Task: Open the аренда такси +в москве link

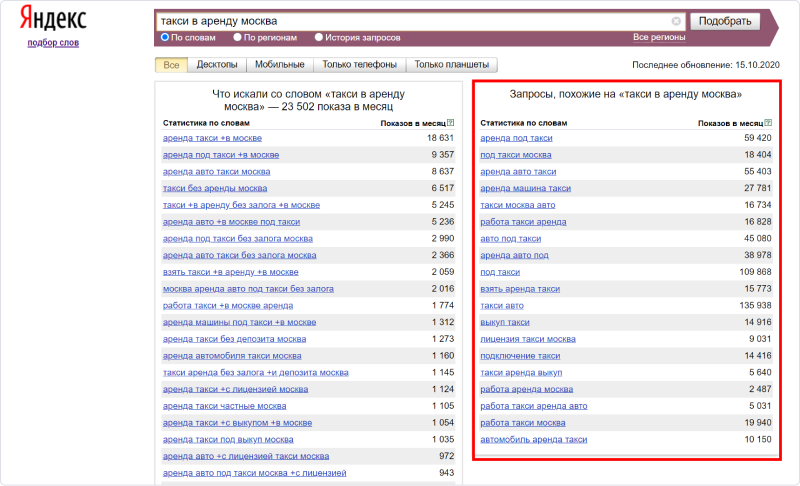Action: 212,138
